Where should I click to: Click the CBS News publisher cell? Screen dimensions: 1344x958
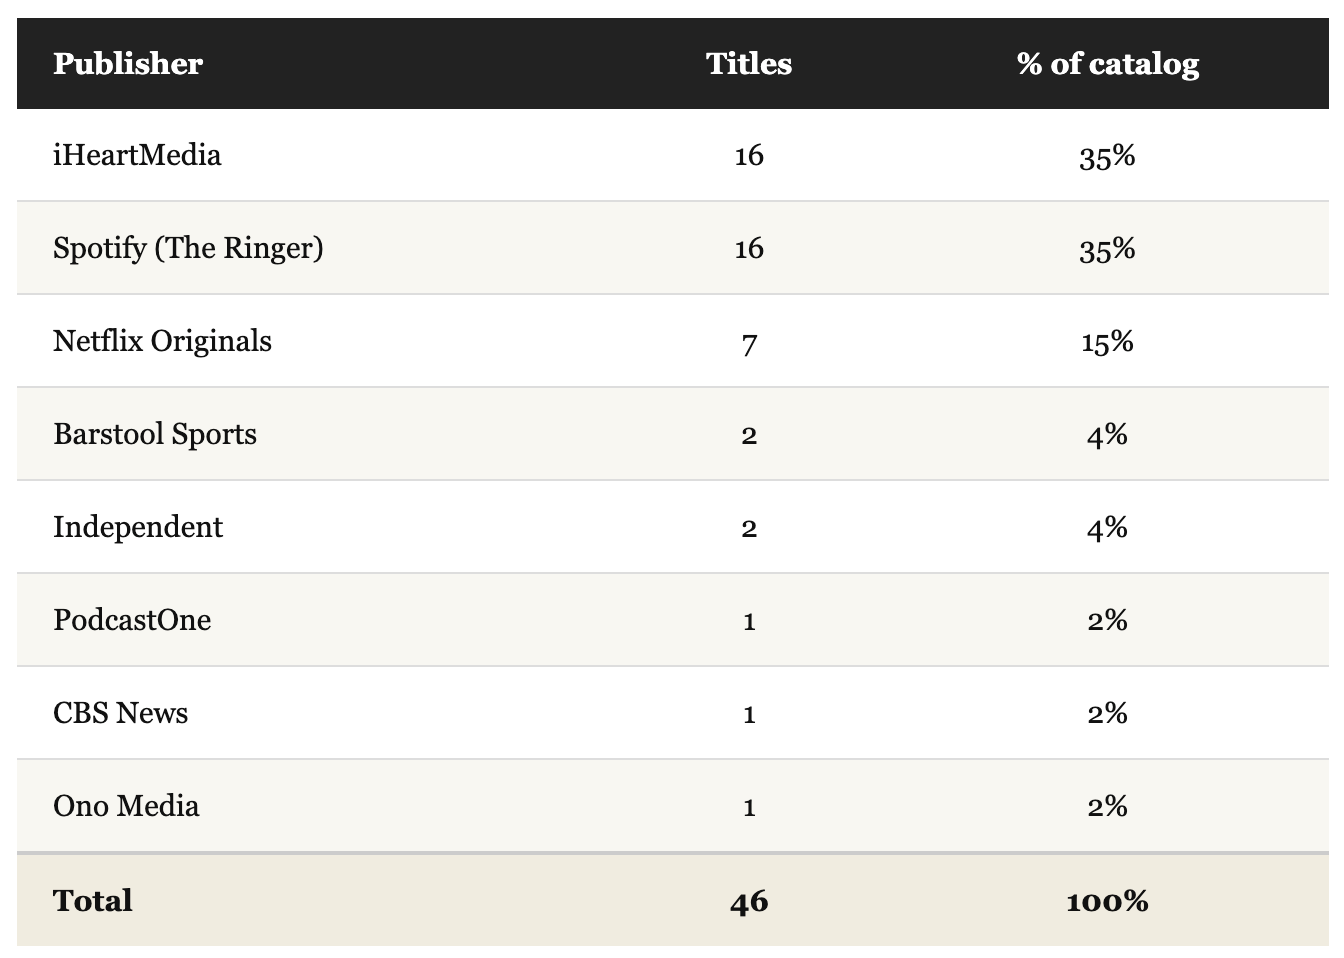click(120, 713)
